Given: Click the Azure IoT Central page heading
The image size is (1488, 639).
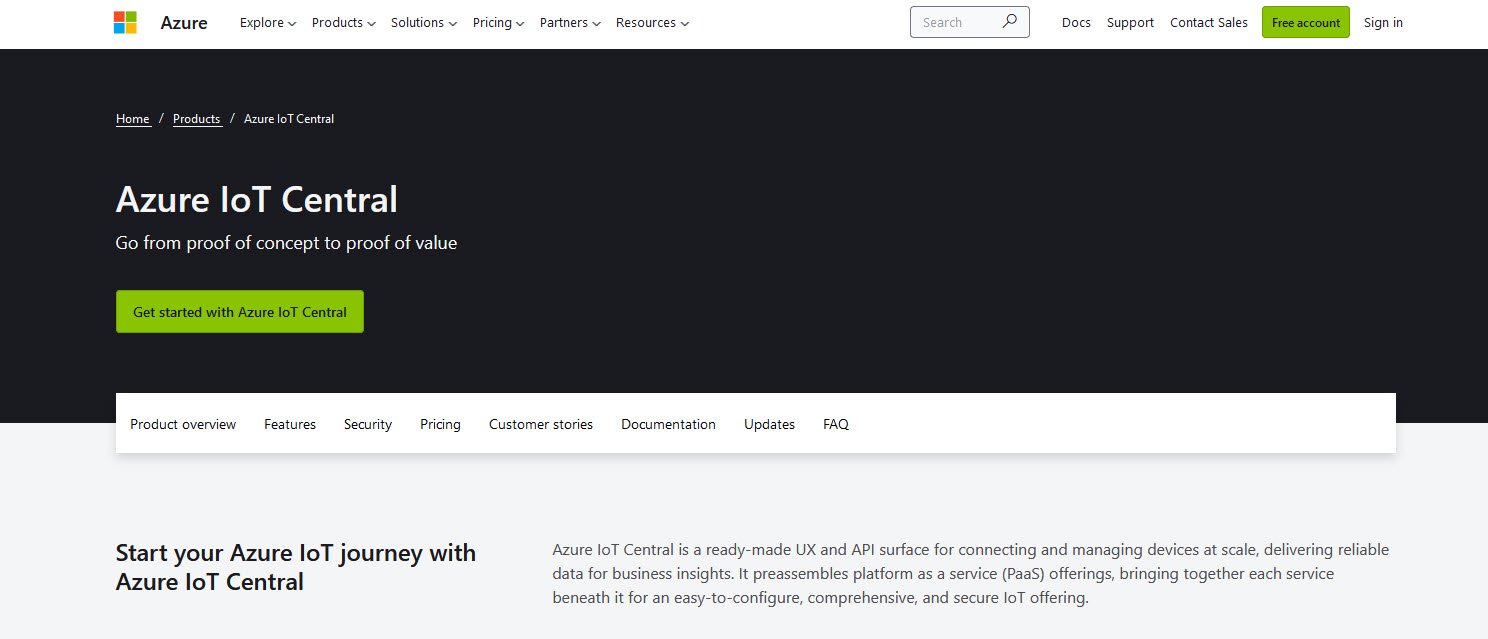Looking at the screenshot, I should (x=257, y=199).
